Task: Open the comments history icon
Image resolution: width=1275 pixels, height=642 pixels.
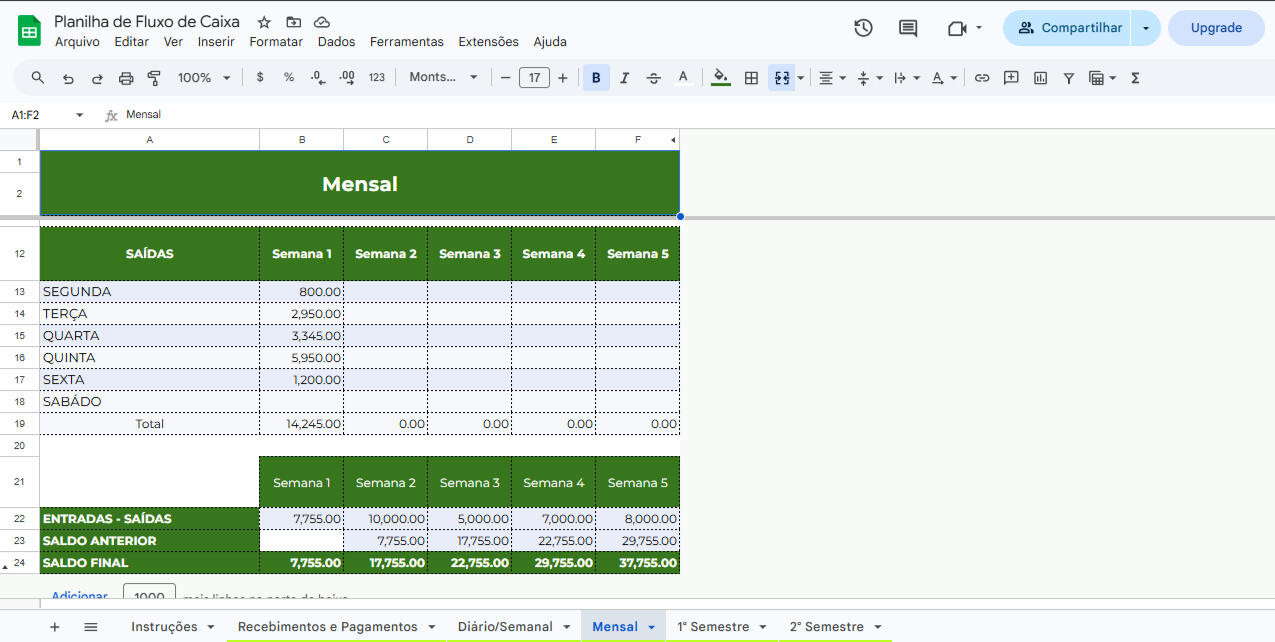Action: [x=908, y=28]
